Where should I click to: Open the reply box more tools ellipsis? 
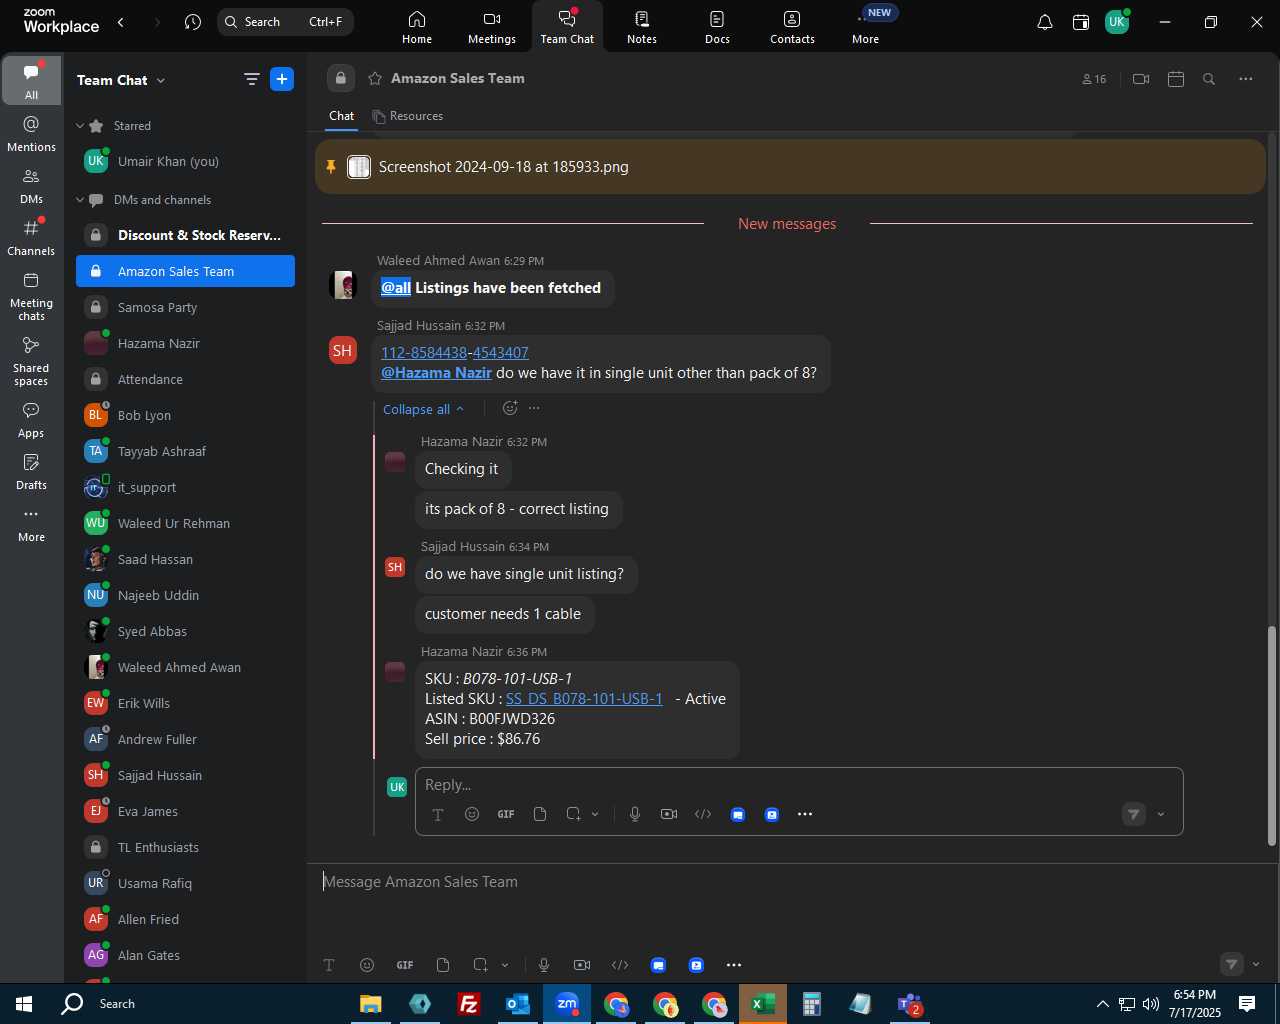point(805,814)
